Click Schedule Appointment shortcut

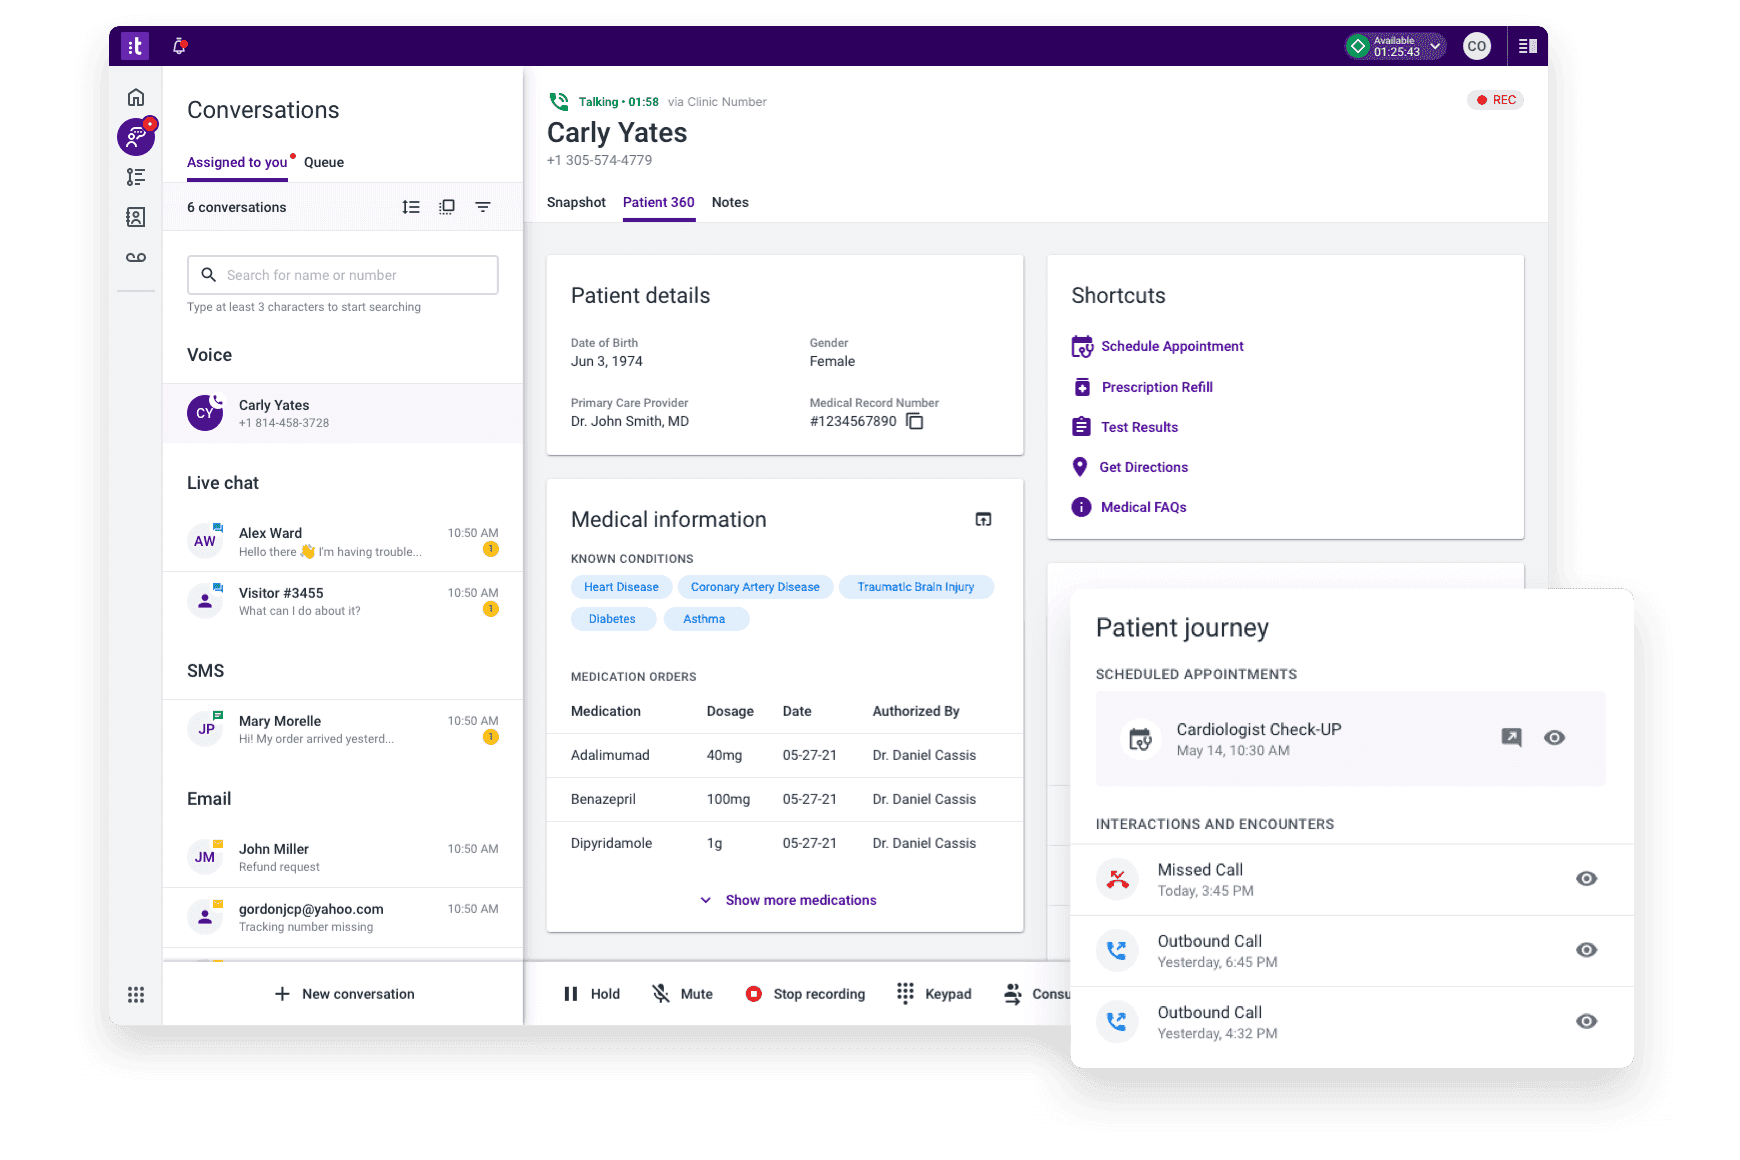click(1171, 346)
